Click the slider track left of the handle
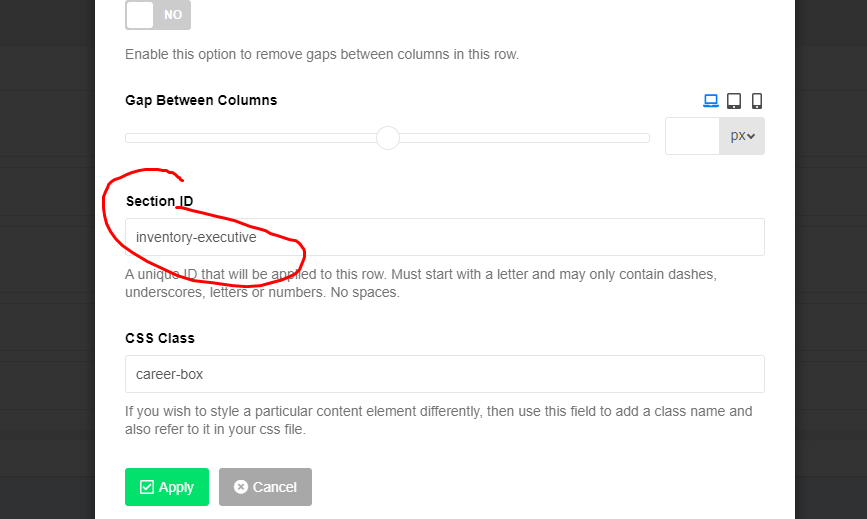867x519 pixels. pyautogui.click(x=250, y=138)
